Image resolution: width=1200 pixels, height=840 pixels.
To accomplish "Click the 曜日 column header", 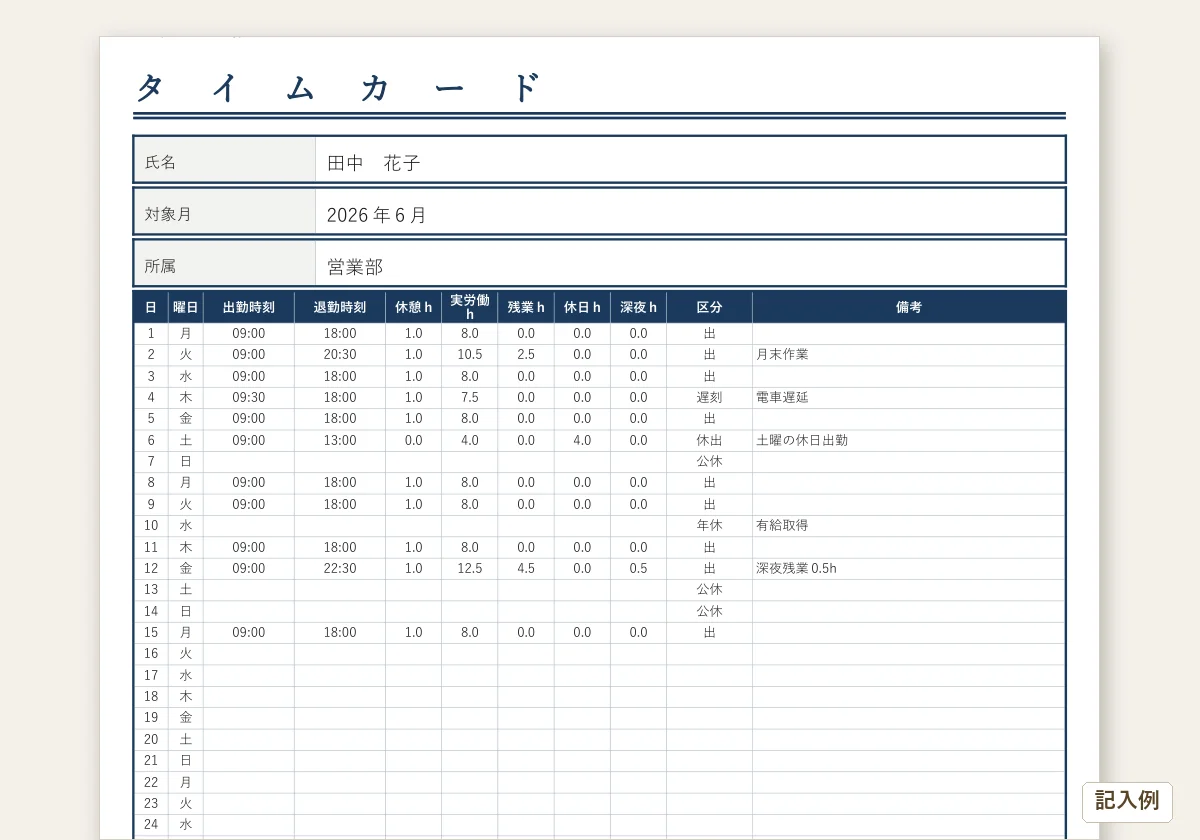I will point(186,307).
